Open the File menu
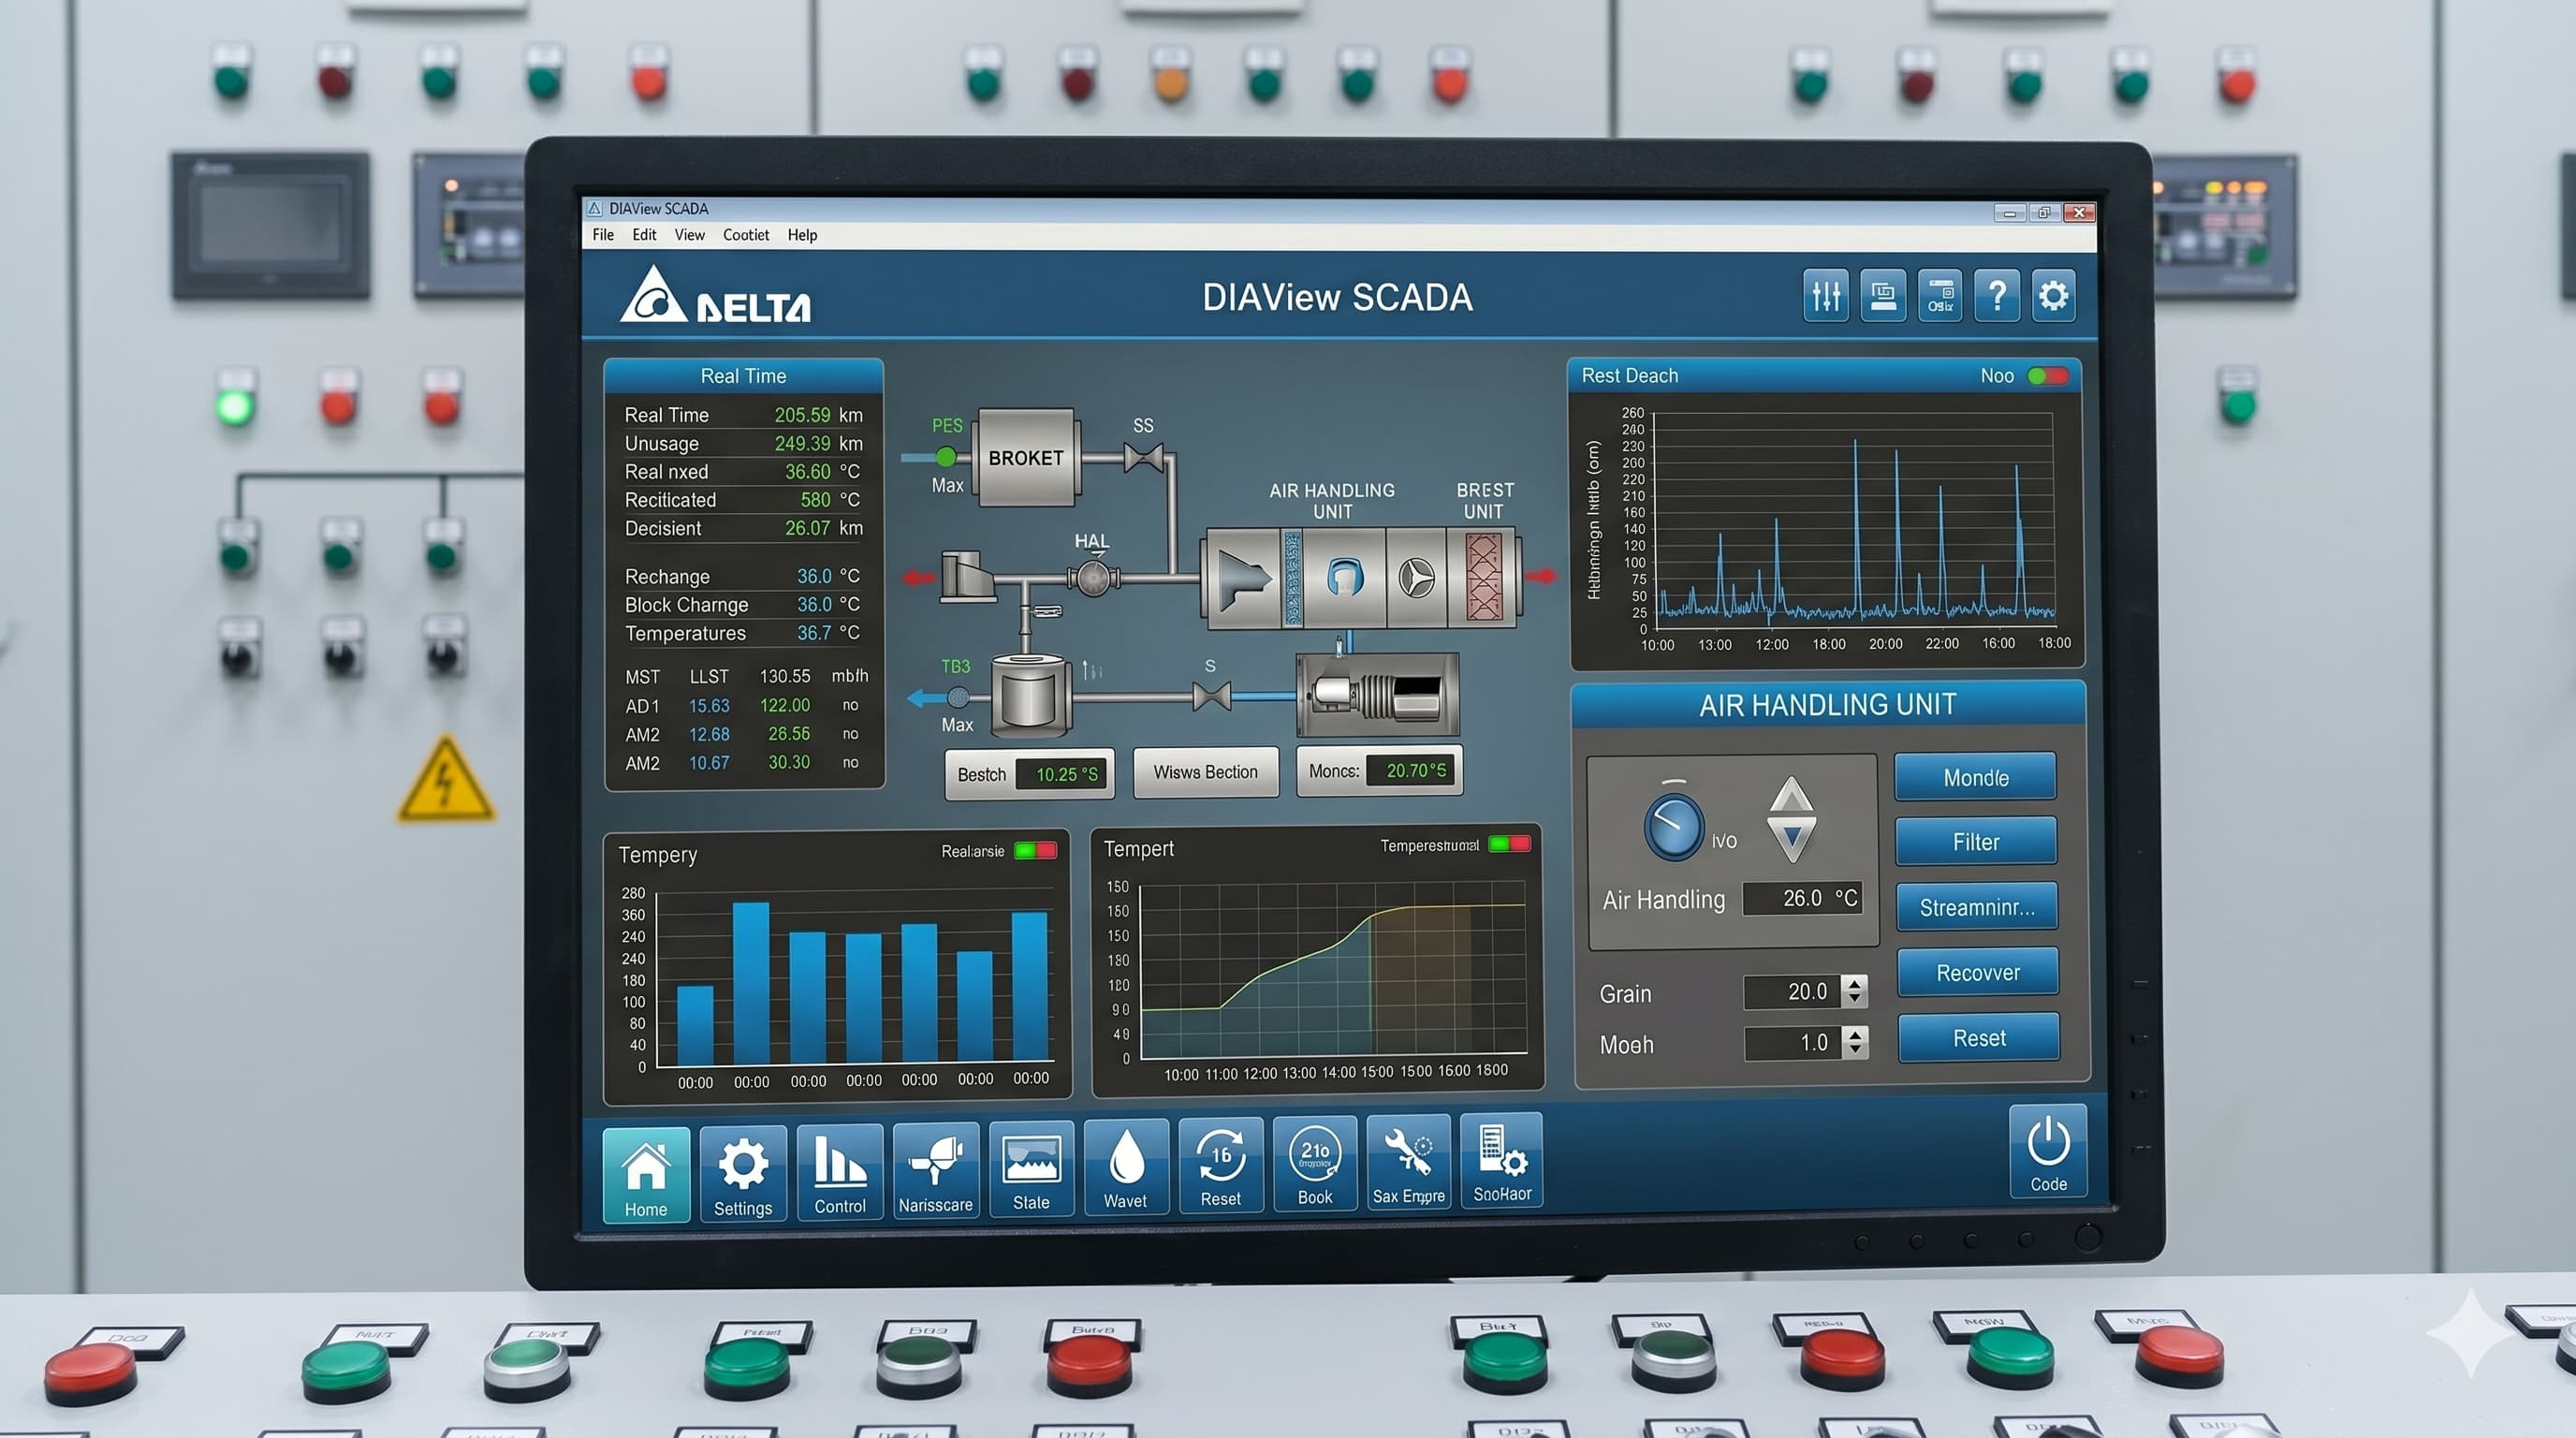2576x1438 pixels. point(603,235)
